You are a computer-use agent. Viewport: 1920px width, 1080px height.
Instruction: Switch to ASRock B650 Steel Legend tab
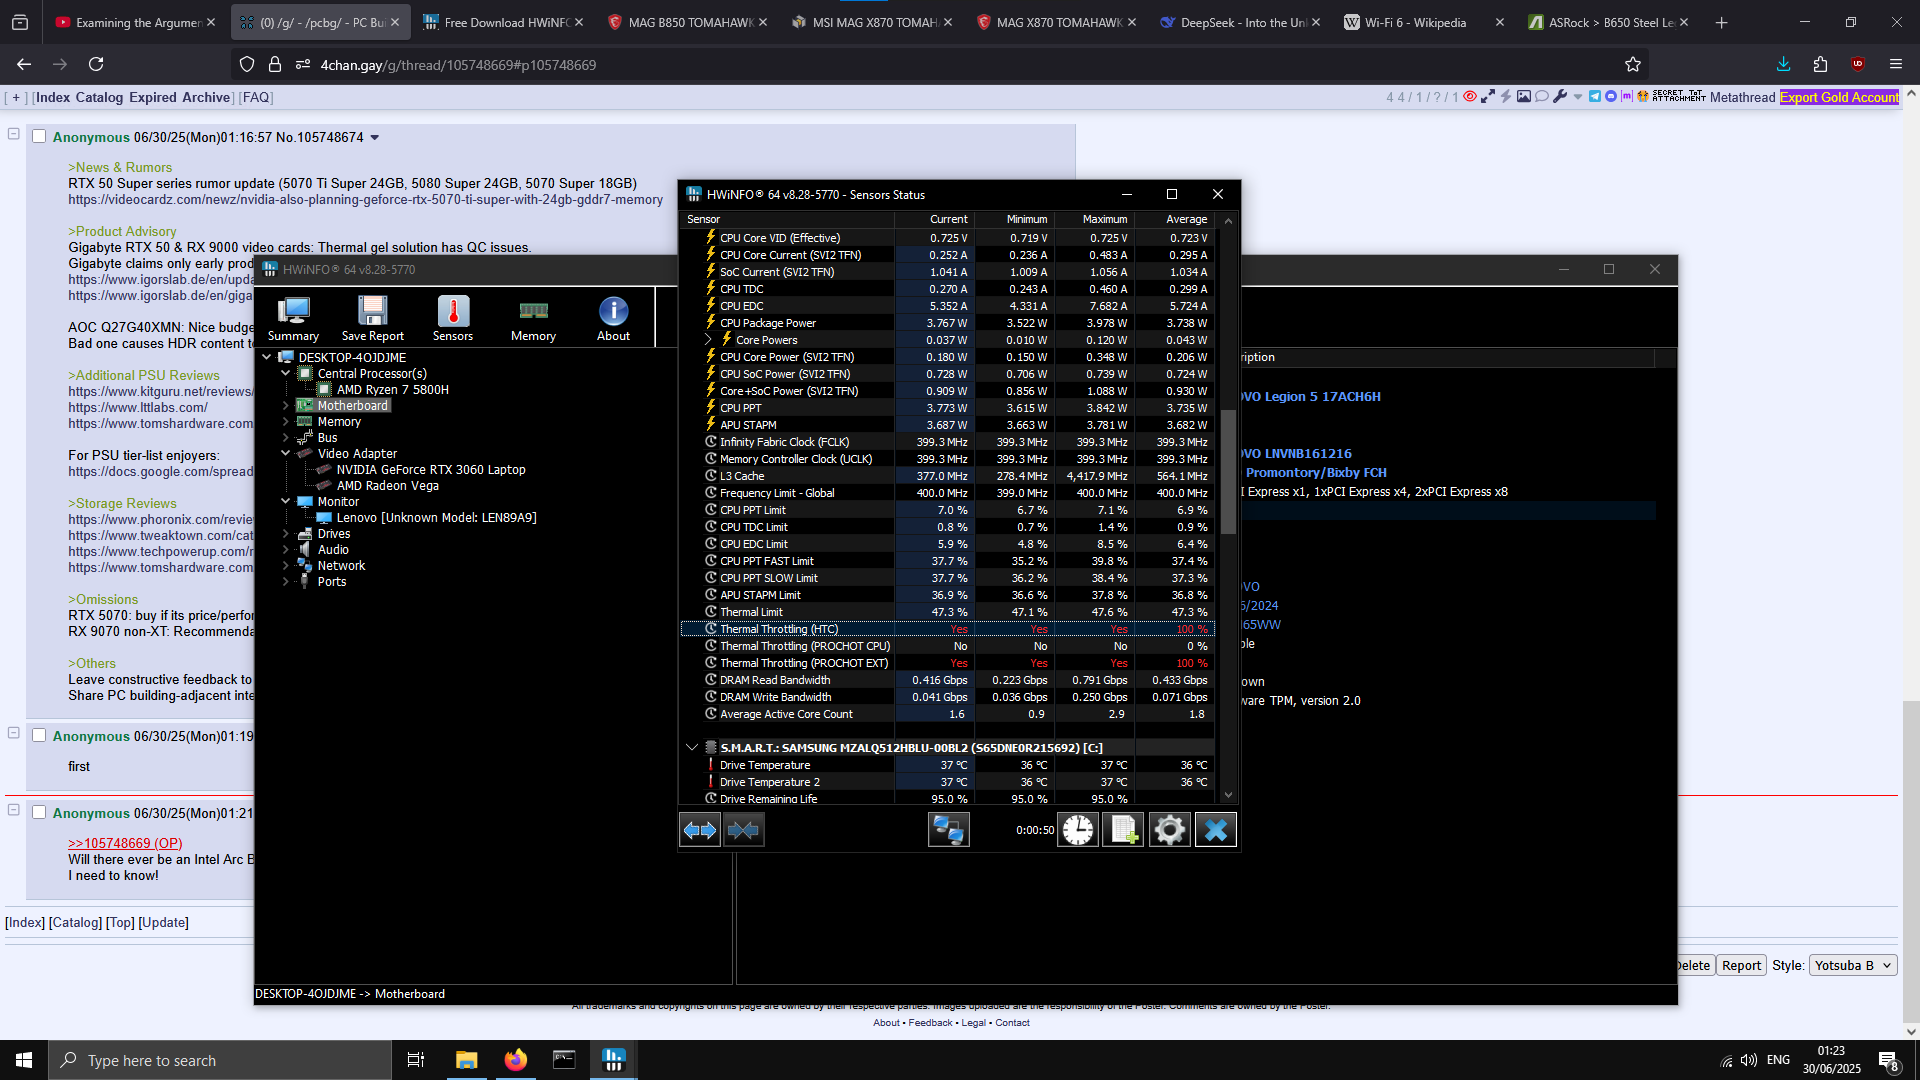[x=1608, y=22]
